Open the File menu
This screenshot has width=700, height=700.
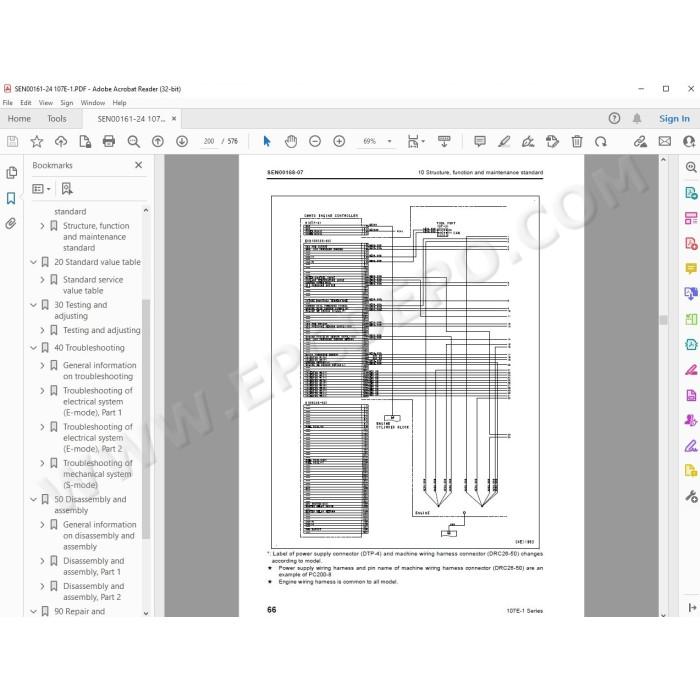8,103
